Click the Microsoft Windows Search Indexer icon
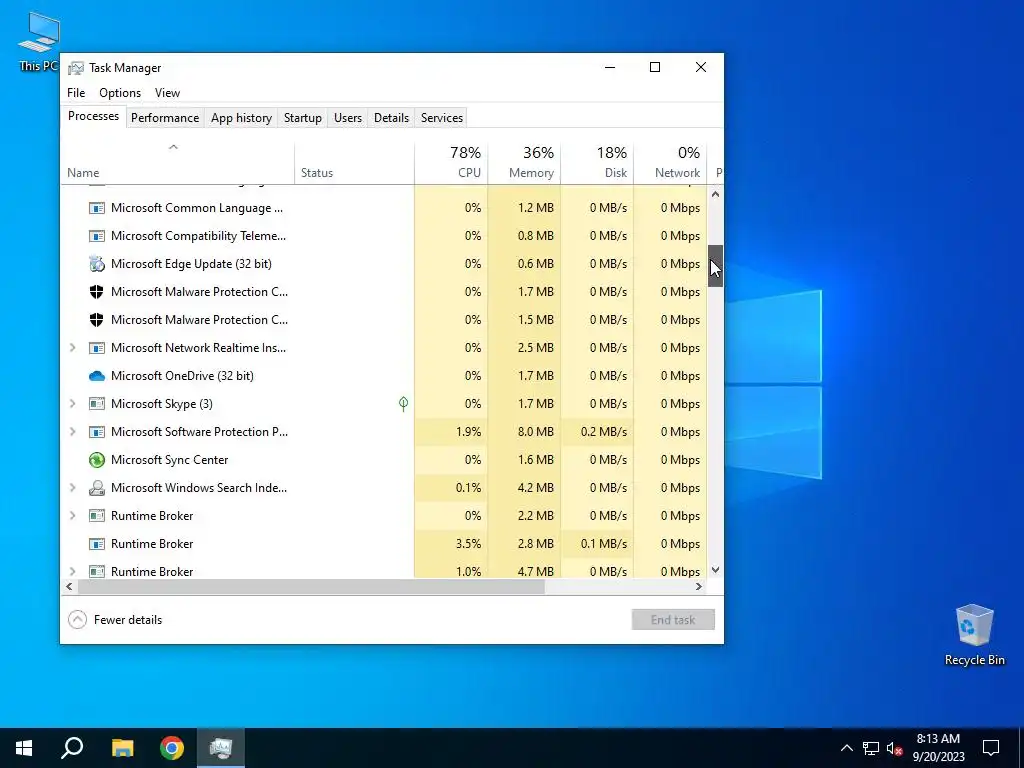The height and width of the screenshot is (768, 1024). tap(97, 488)
